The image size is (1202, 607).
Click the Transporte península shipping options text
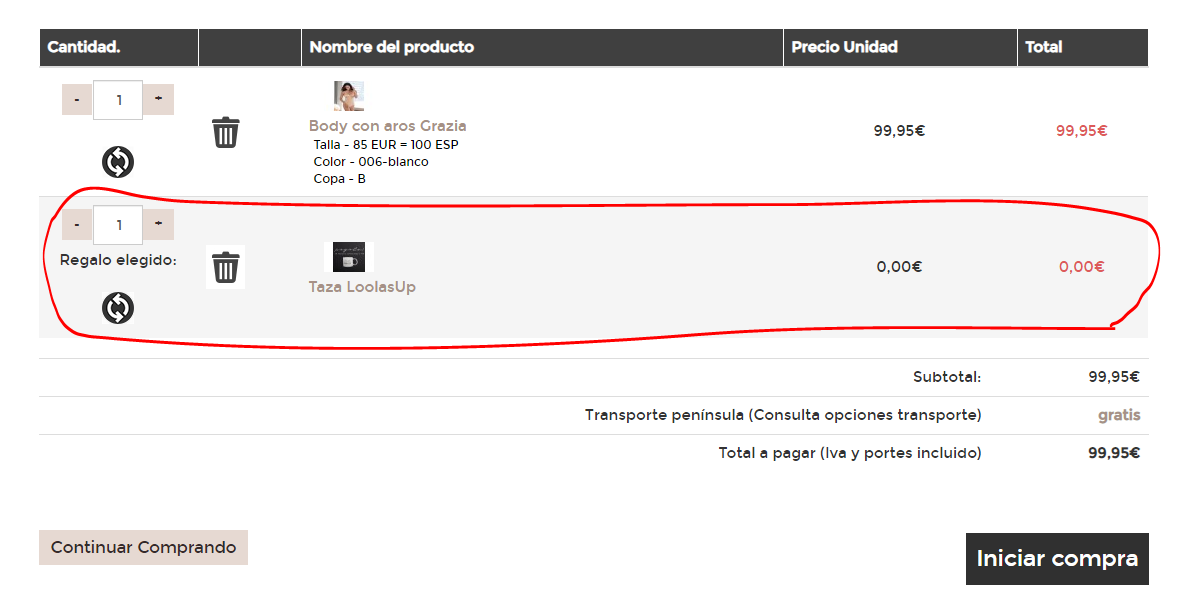(783, 415)
